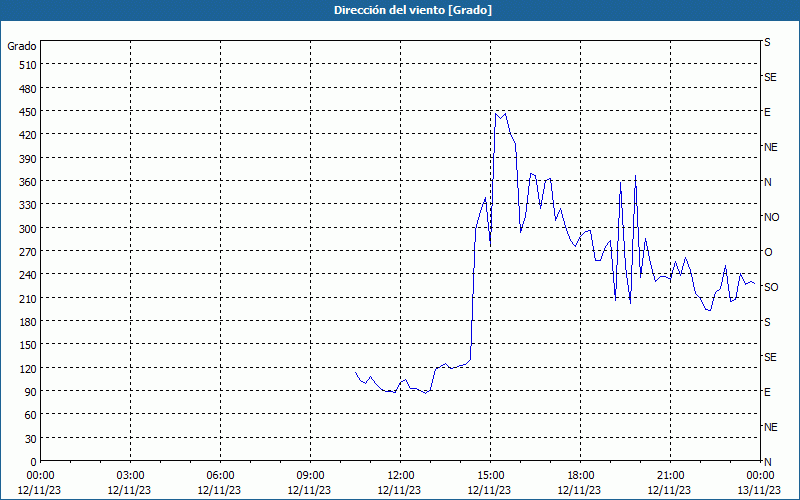
Task: Pick the 120 y-axis value
Action: point(28,368)
